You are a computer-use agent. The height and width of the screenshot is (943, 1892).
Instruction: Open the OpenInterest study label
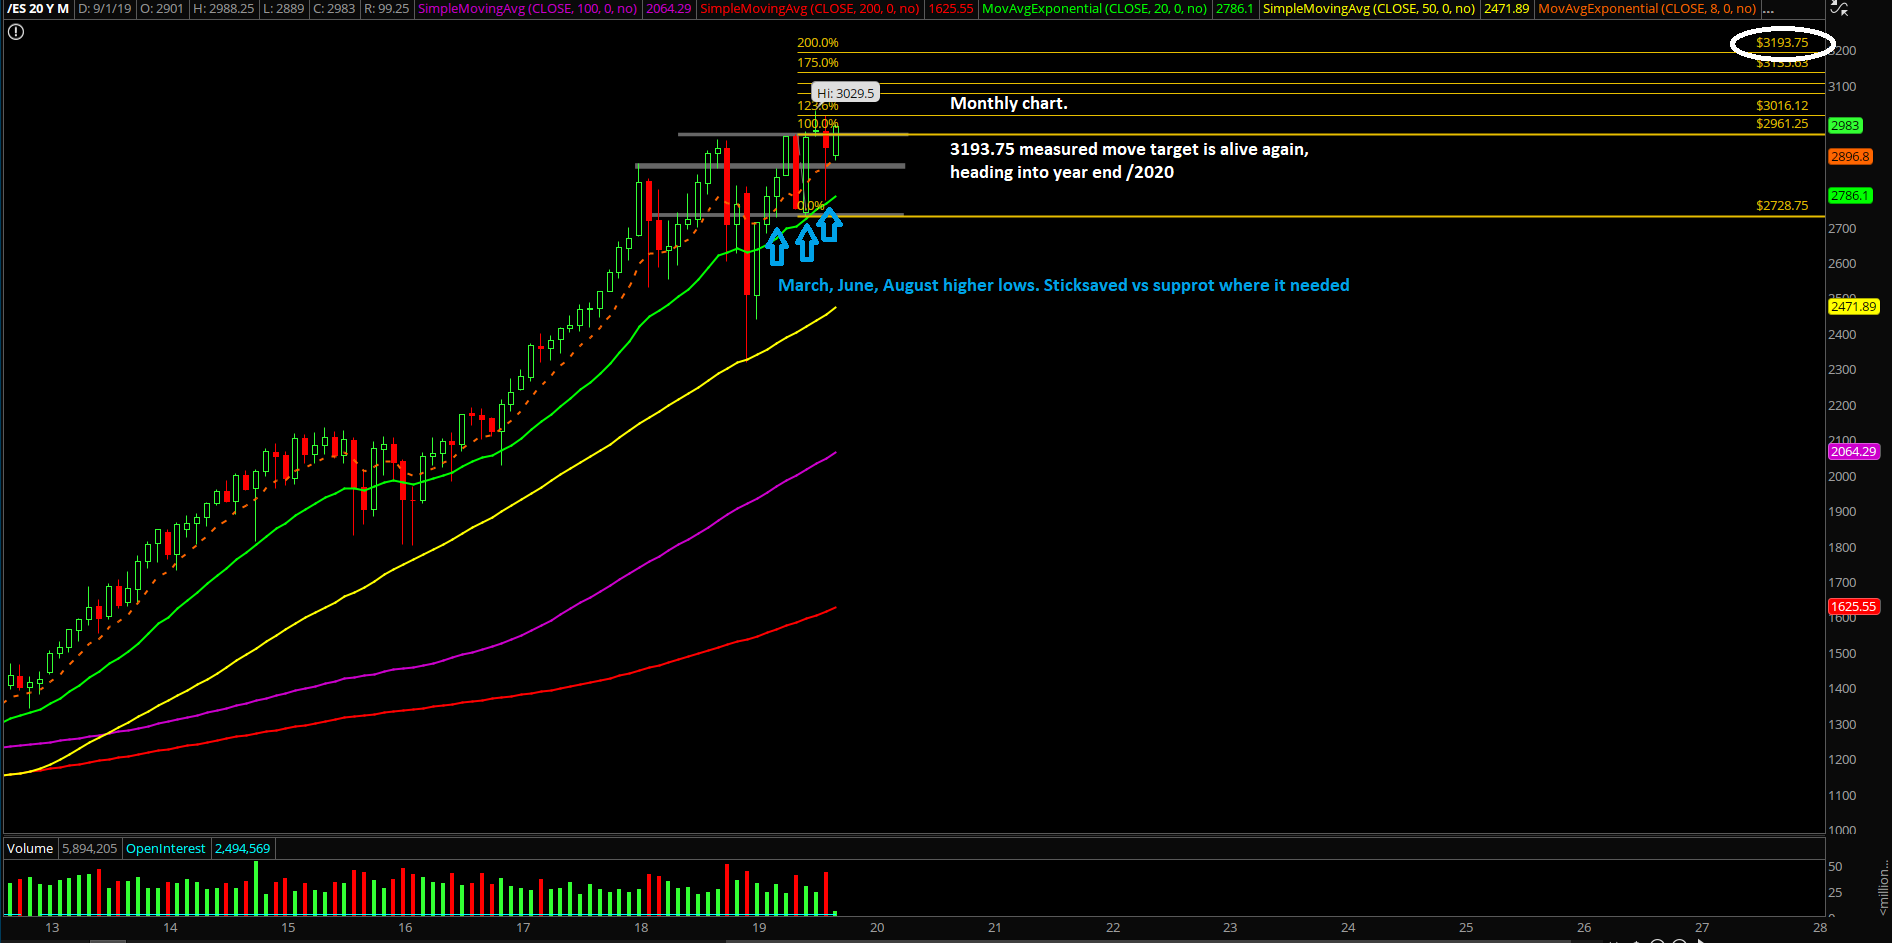(165, 848)
